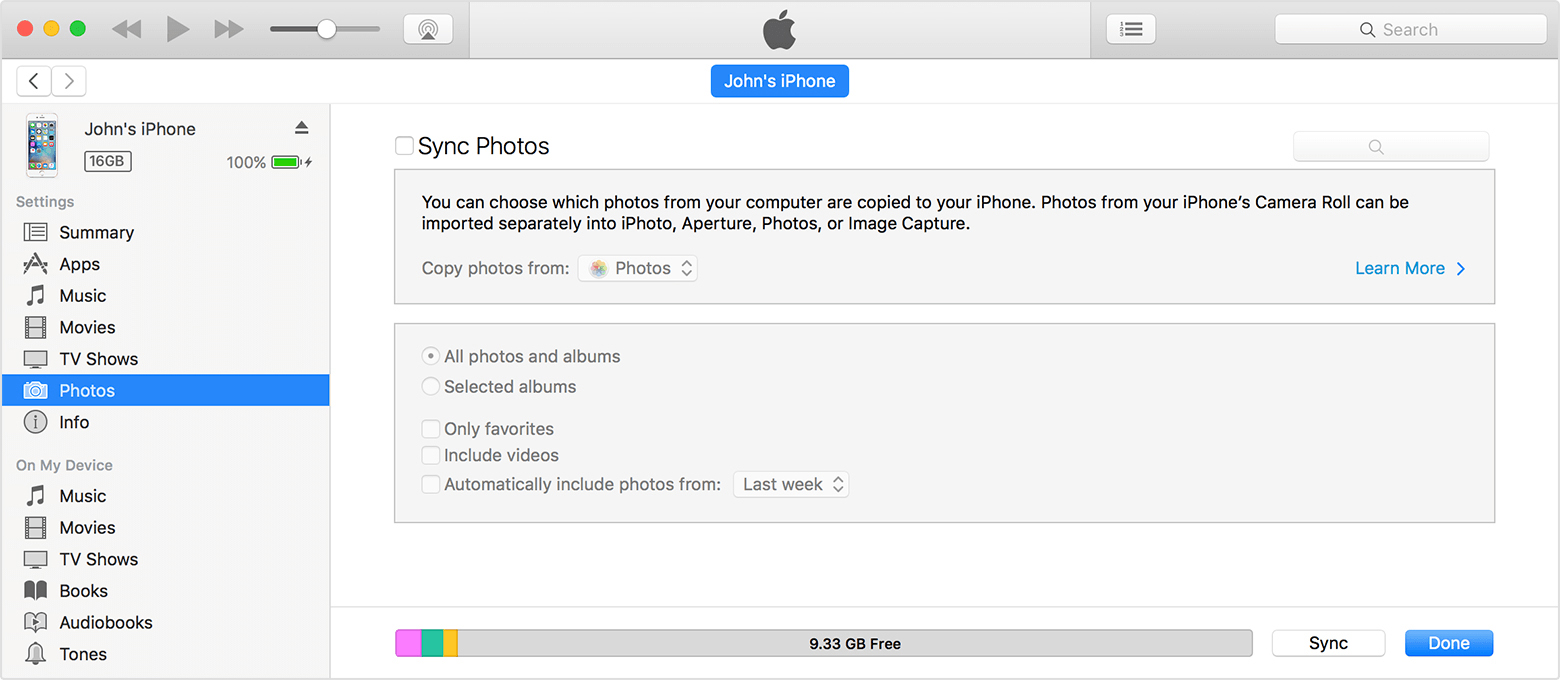Eject John's iPhone
1560x680 pixels.
[302, 128]
